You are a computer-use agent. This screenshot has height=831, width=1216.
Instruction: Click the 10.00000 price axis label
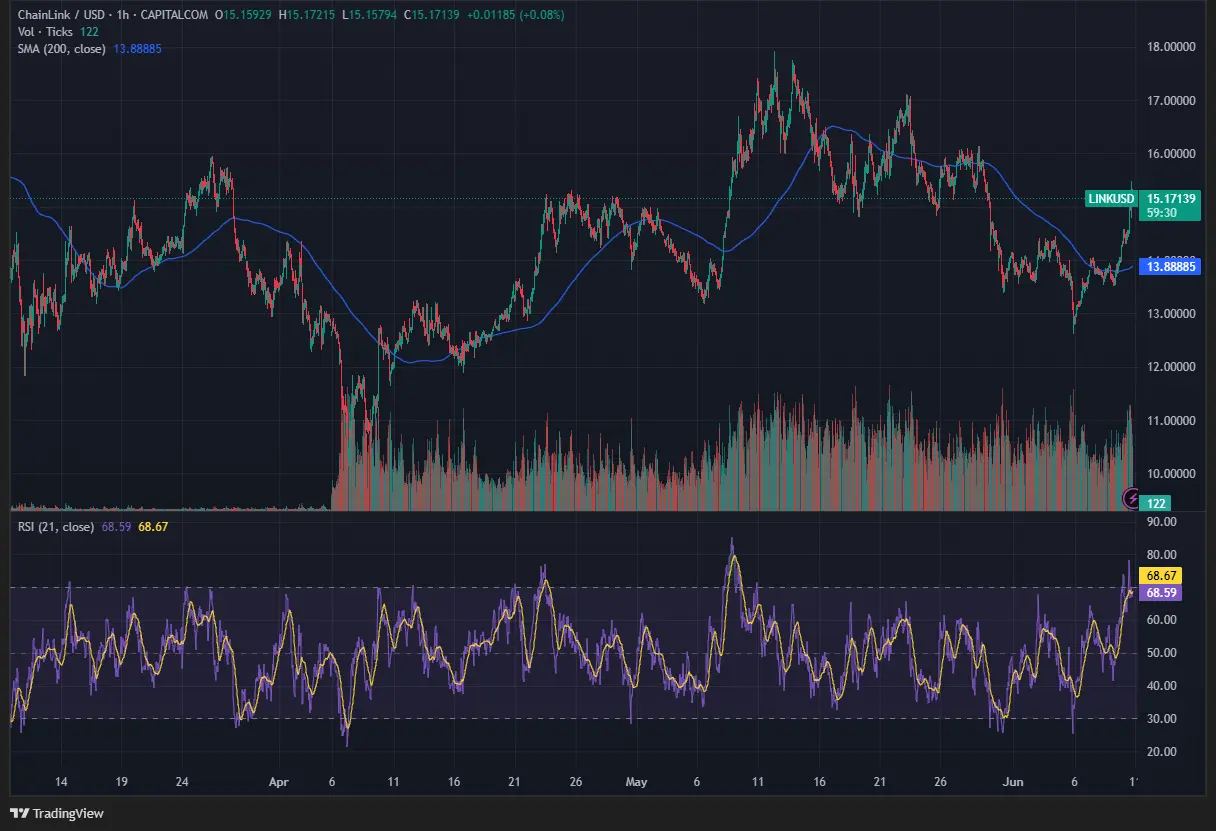pyautogui.click(x=1173, y=473)
